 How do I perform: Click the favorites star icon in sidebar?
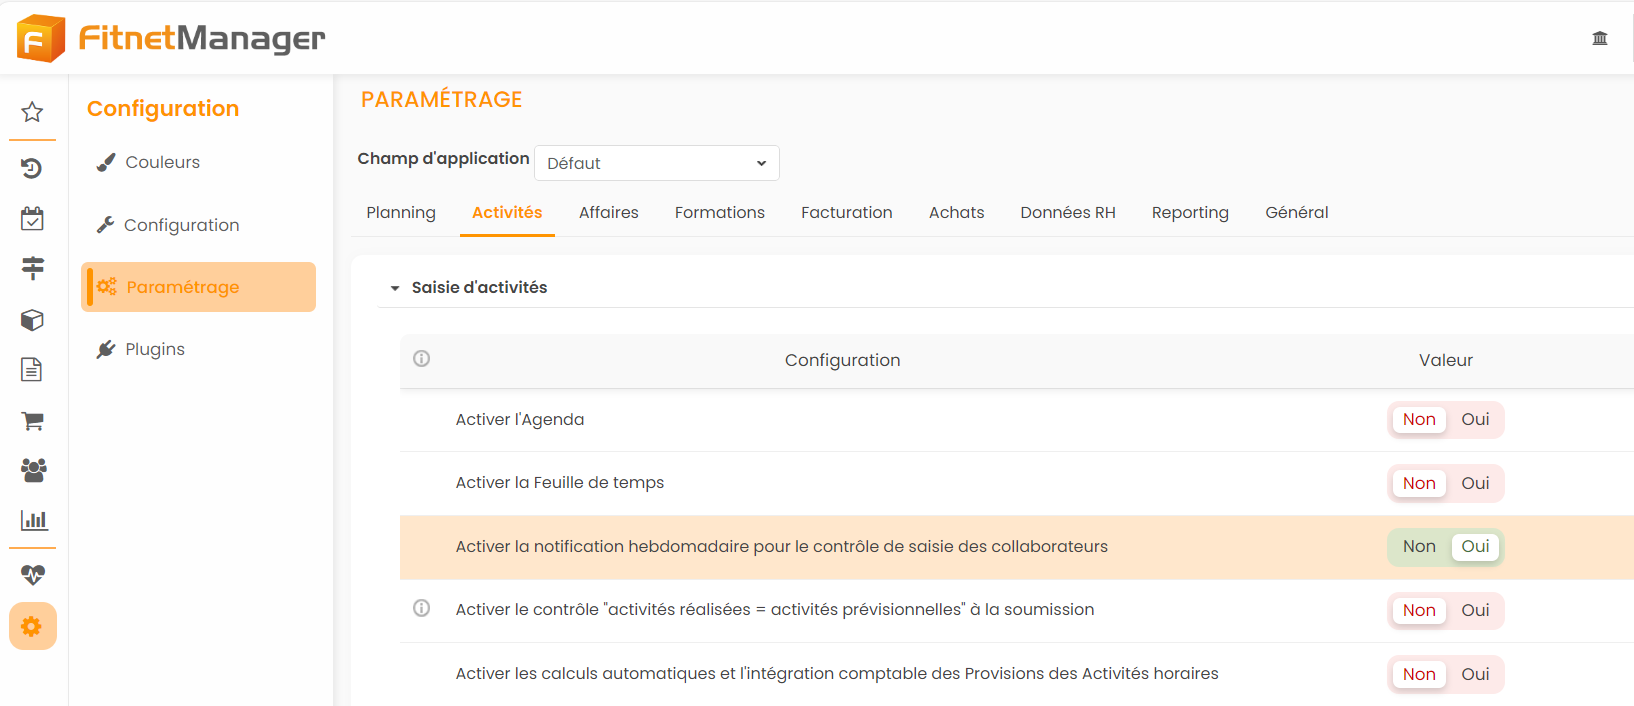32,112
